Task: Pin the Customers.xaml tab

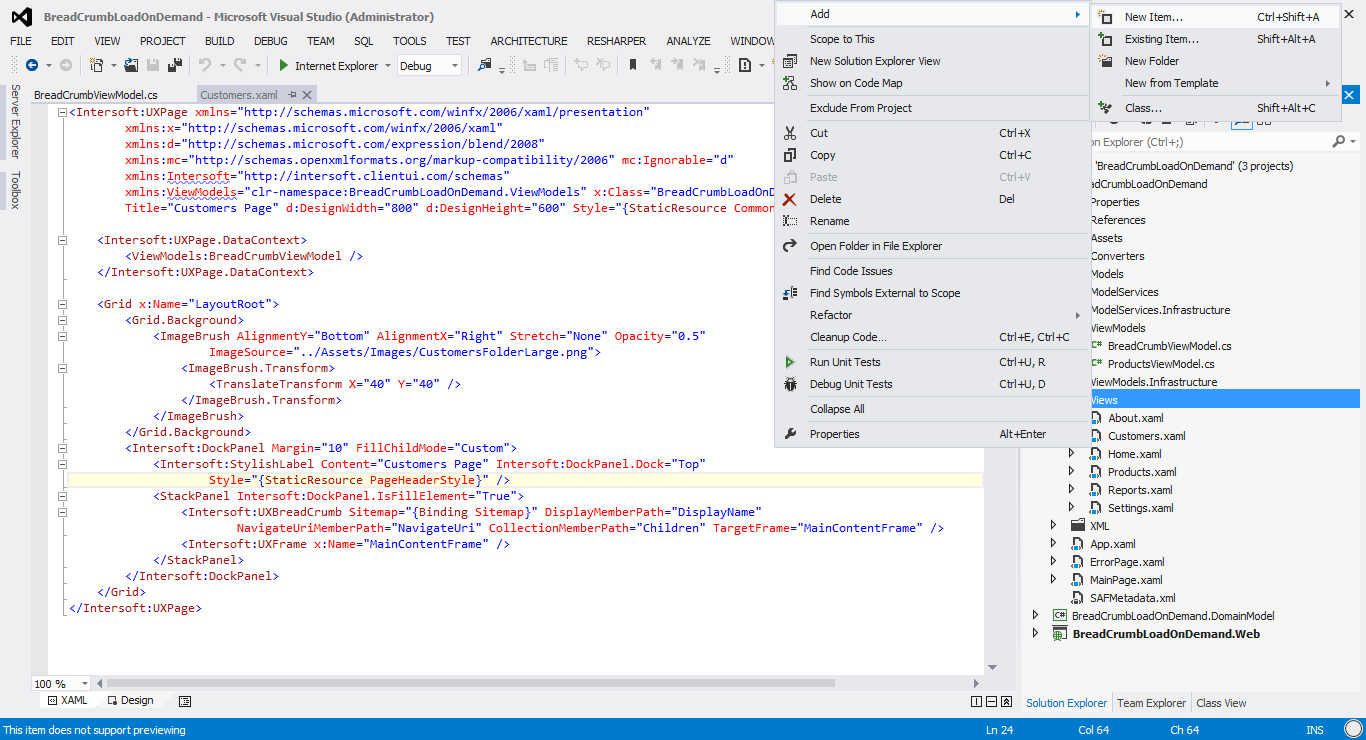Action: (291, 95)
